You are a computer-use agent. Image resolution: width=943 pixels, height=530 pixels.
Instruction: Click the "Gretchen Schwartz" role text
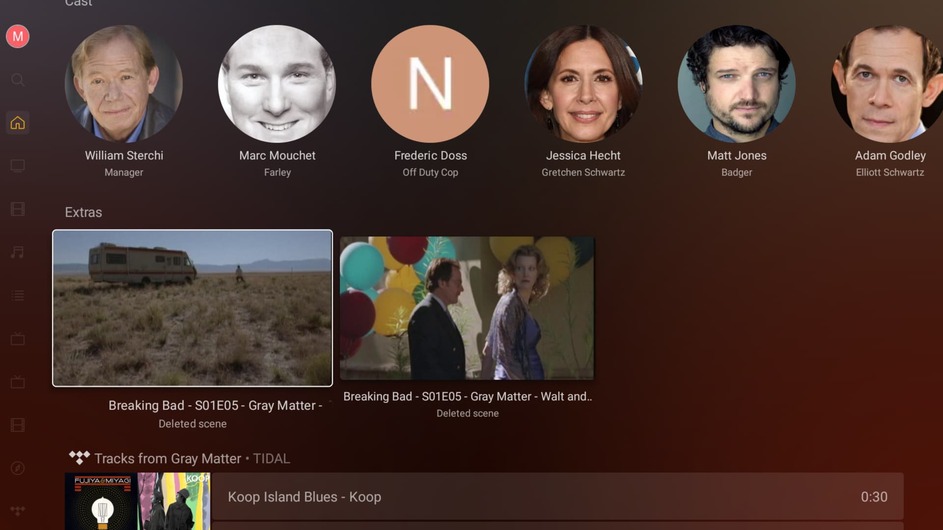[x=583, y=172]
